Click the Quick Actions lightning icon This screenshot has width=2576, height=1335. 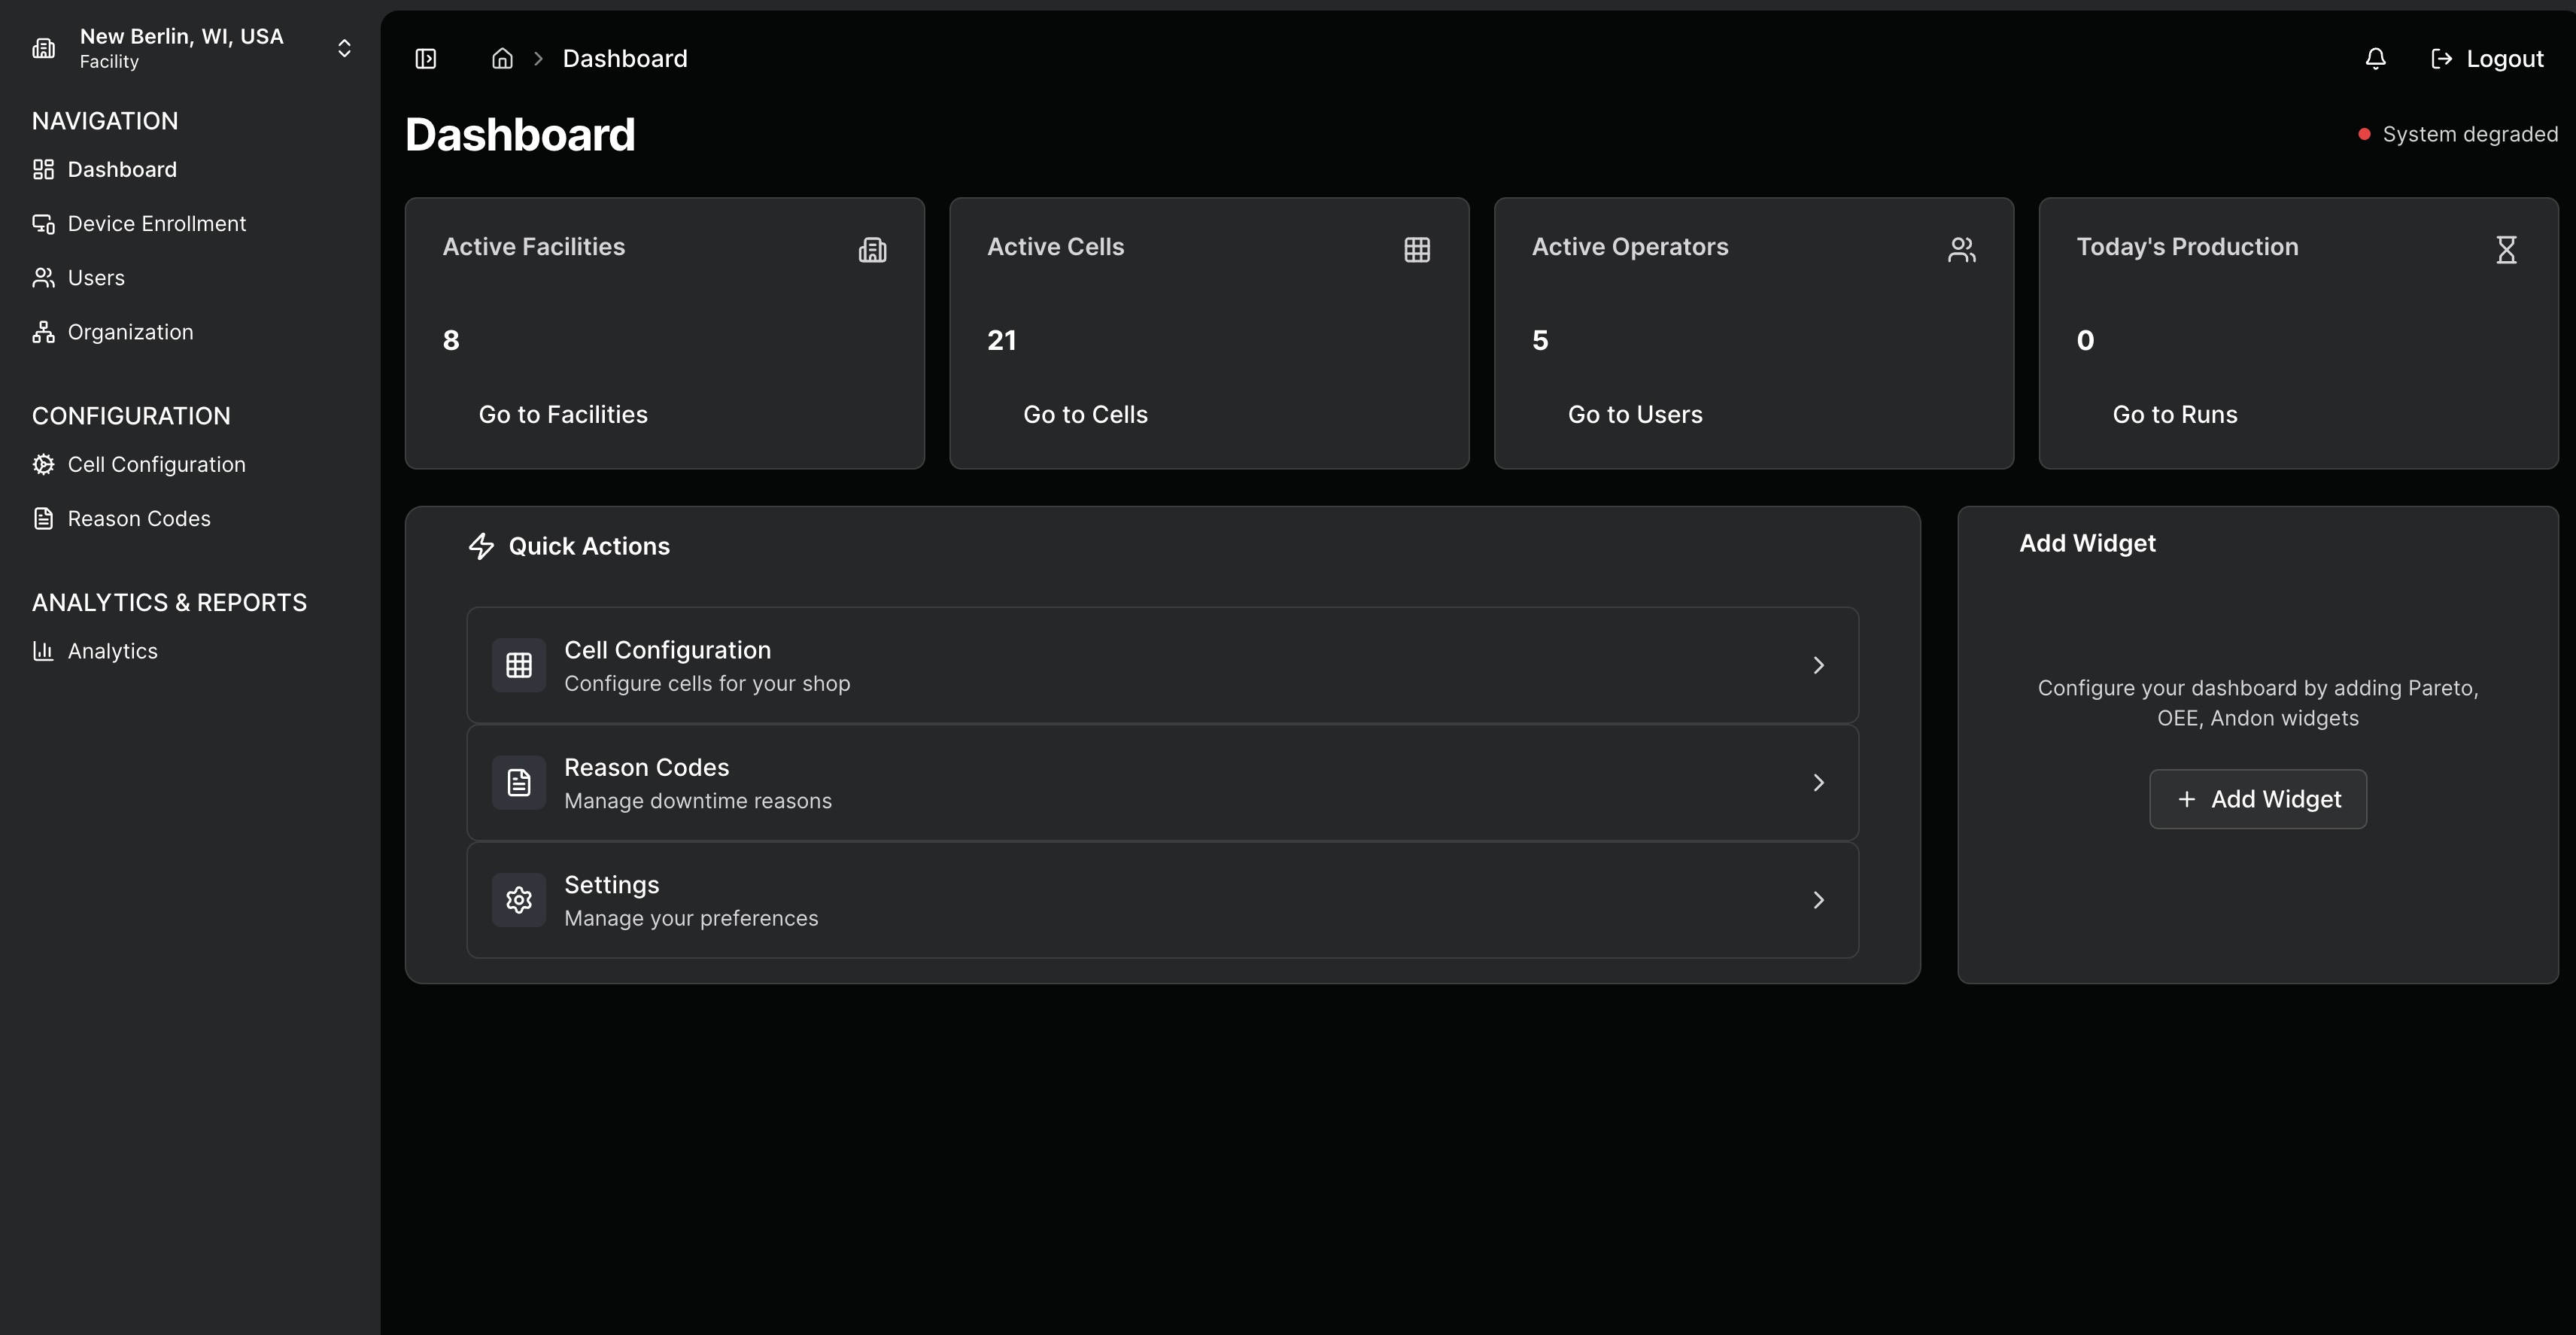pos(481,546)
